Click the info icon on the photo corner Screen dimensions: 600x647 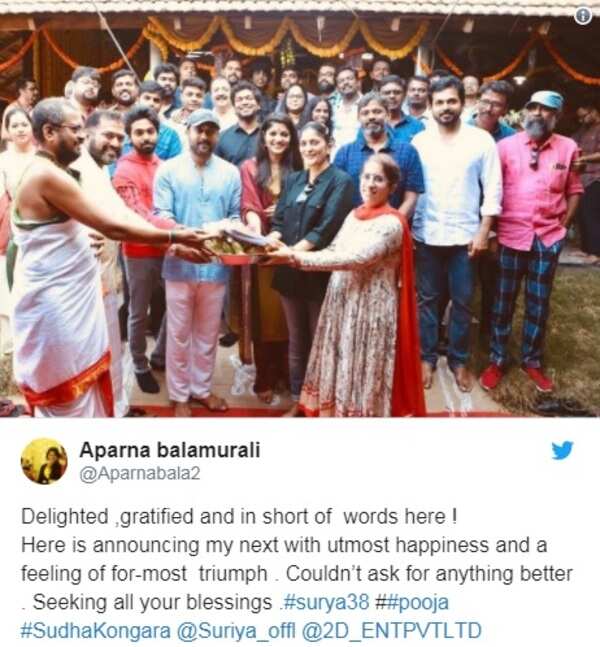click(x=583, y=16)
